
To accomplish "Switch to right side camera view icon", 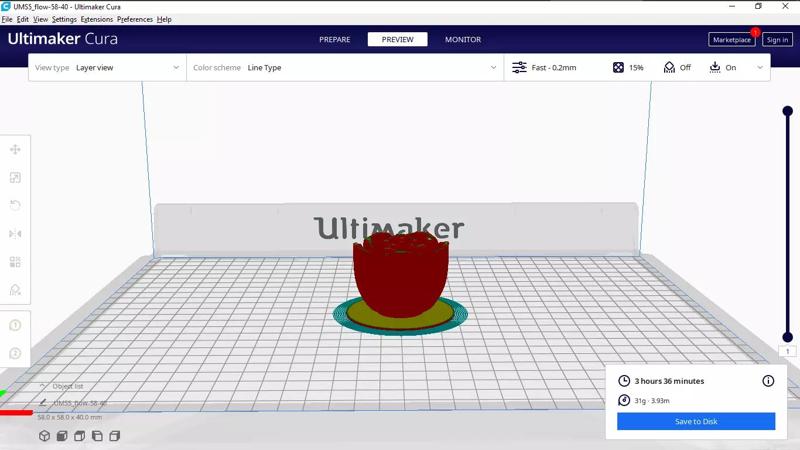I will (115, 436).
